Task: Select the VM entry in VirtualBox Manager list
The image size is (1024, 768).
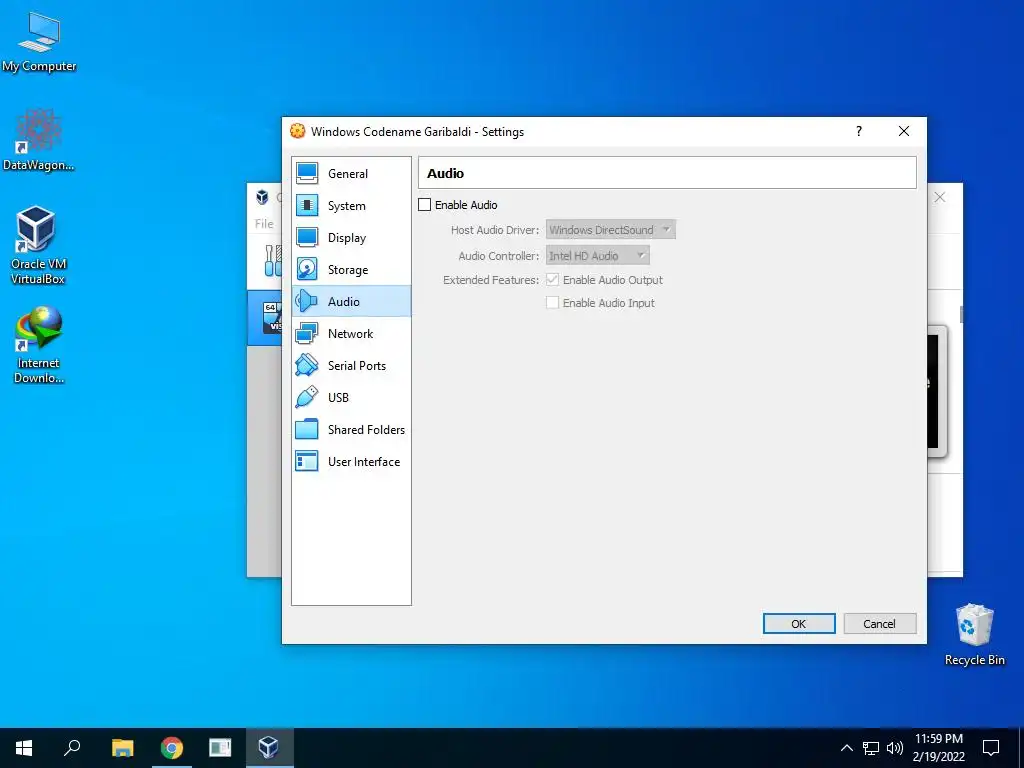Action: 264,318
